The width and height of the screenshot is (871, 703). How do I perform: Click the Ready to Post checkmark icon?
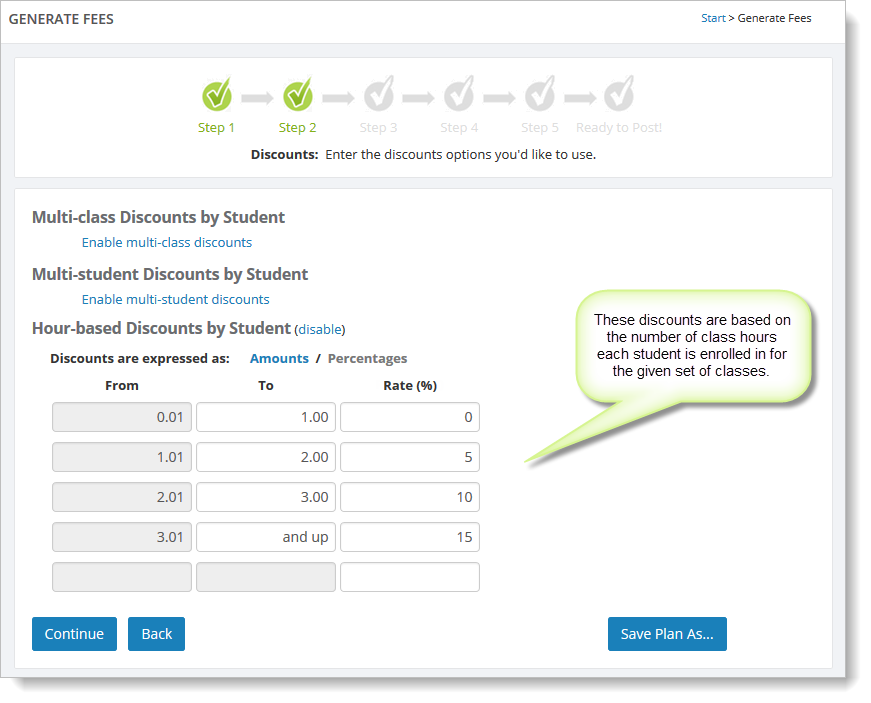pyautogui.click(x=619, y=94)
